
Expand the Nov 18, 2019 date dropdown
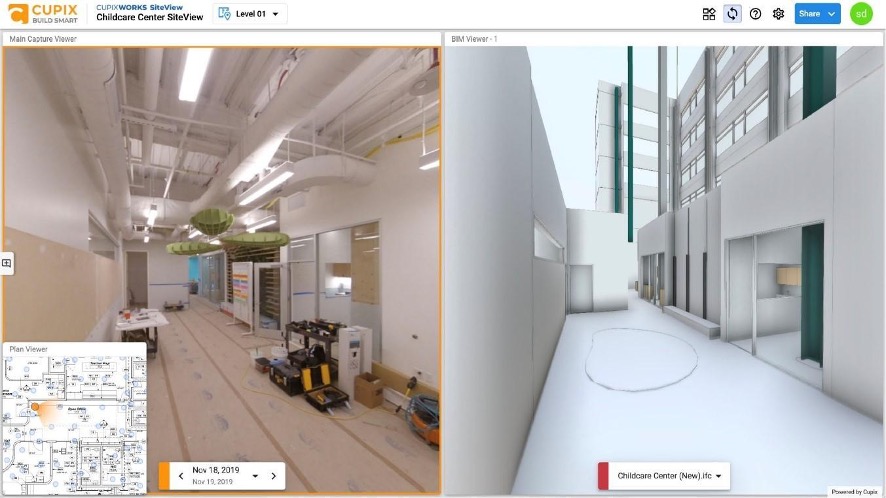pyautogui.click(x=255, y=476)
